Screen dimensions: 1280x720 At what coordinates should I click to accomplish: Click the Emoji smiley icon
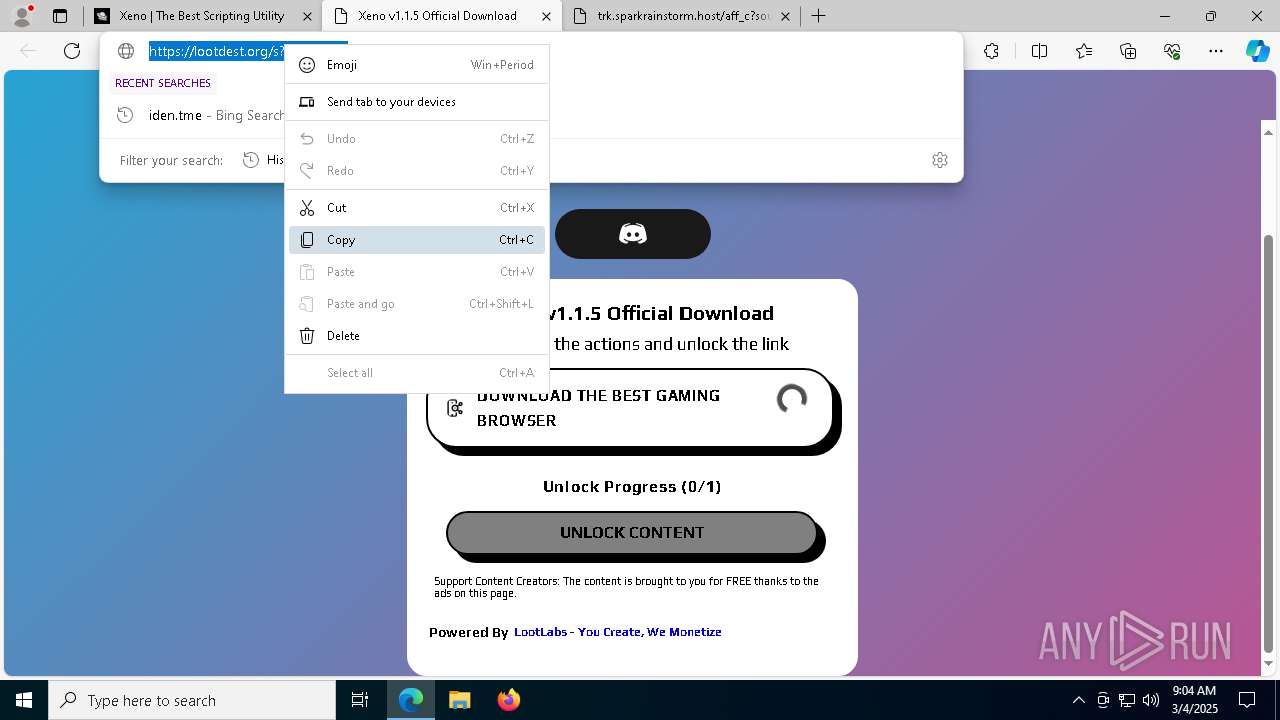click(307, 65)
